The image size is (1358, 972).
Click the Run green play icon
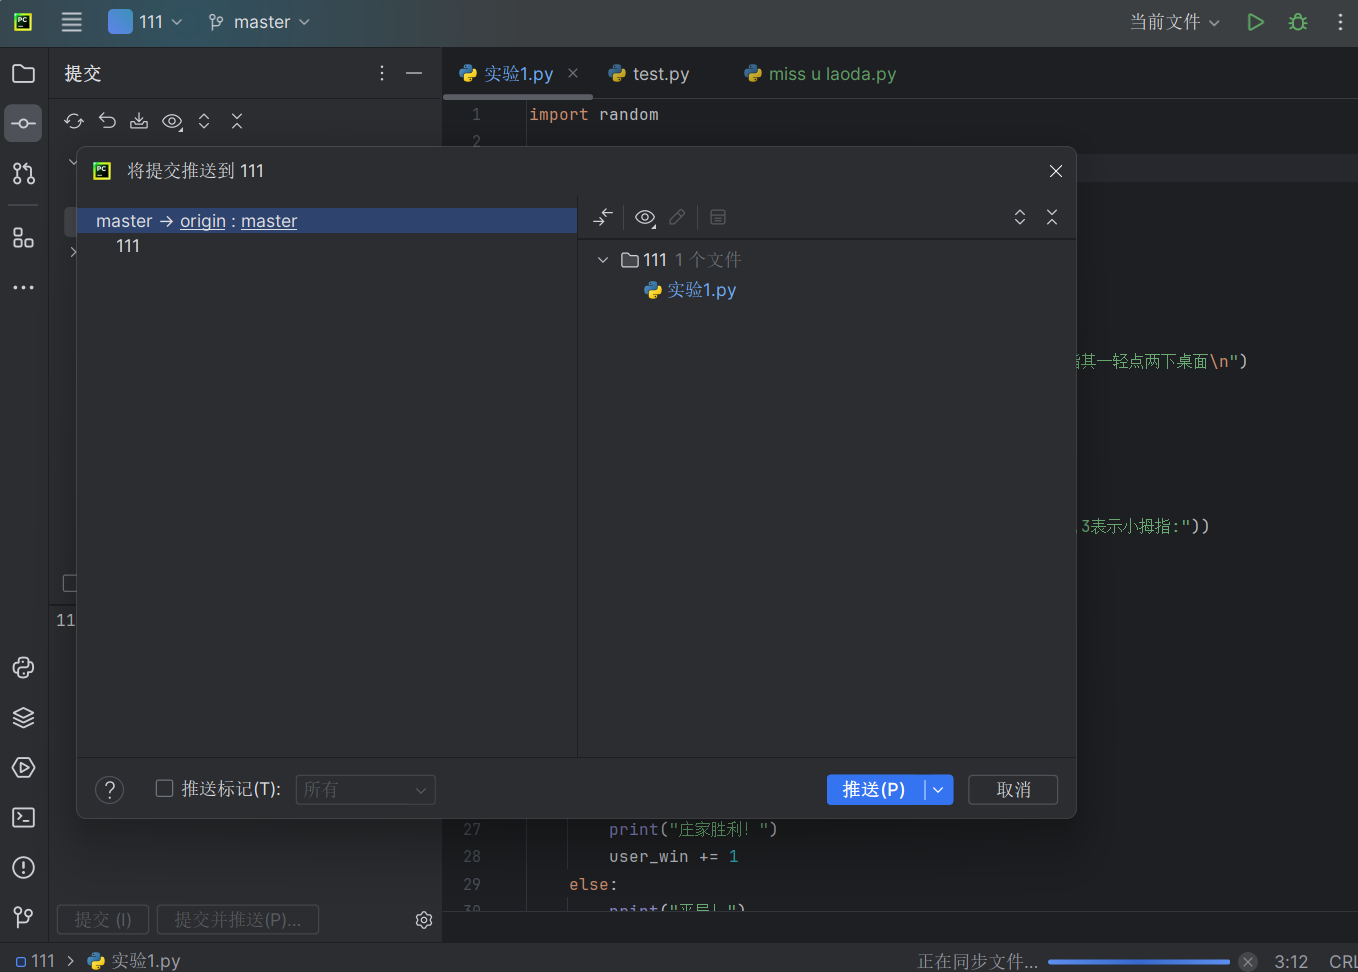[x=1255, y=22]
